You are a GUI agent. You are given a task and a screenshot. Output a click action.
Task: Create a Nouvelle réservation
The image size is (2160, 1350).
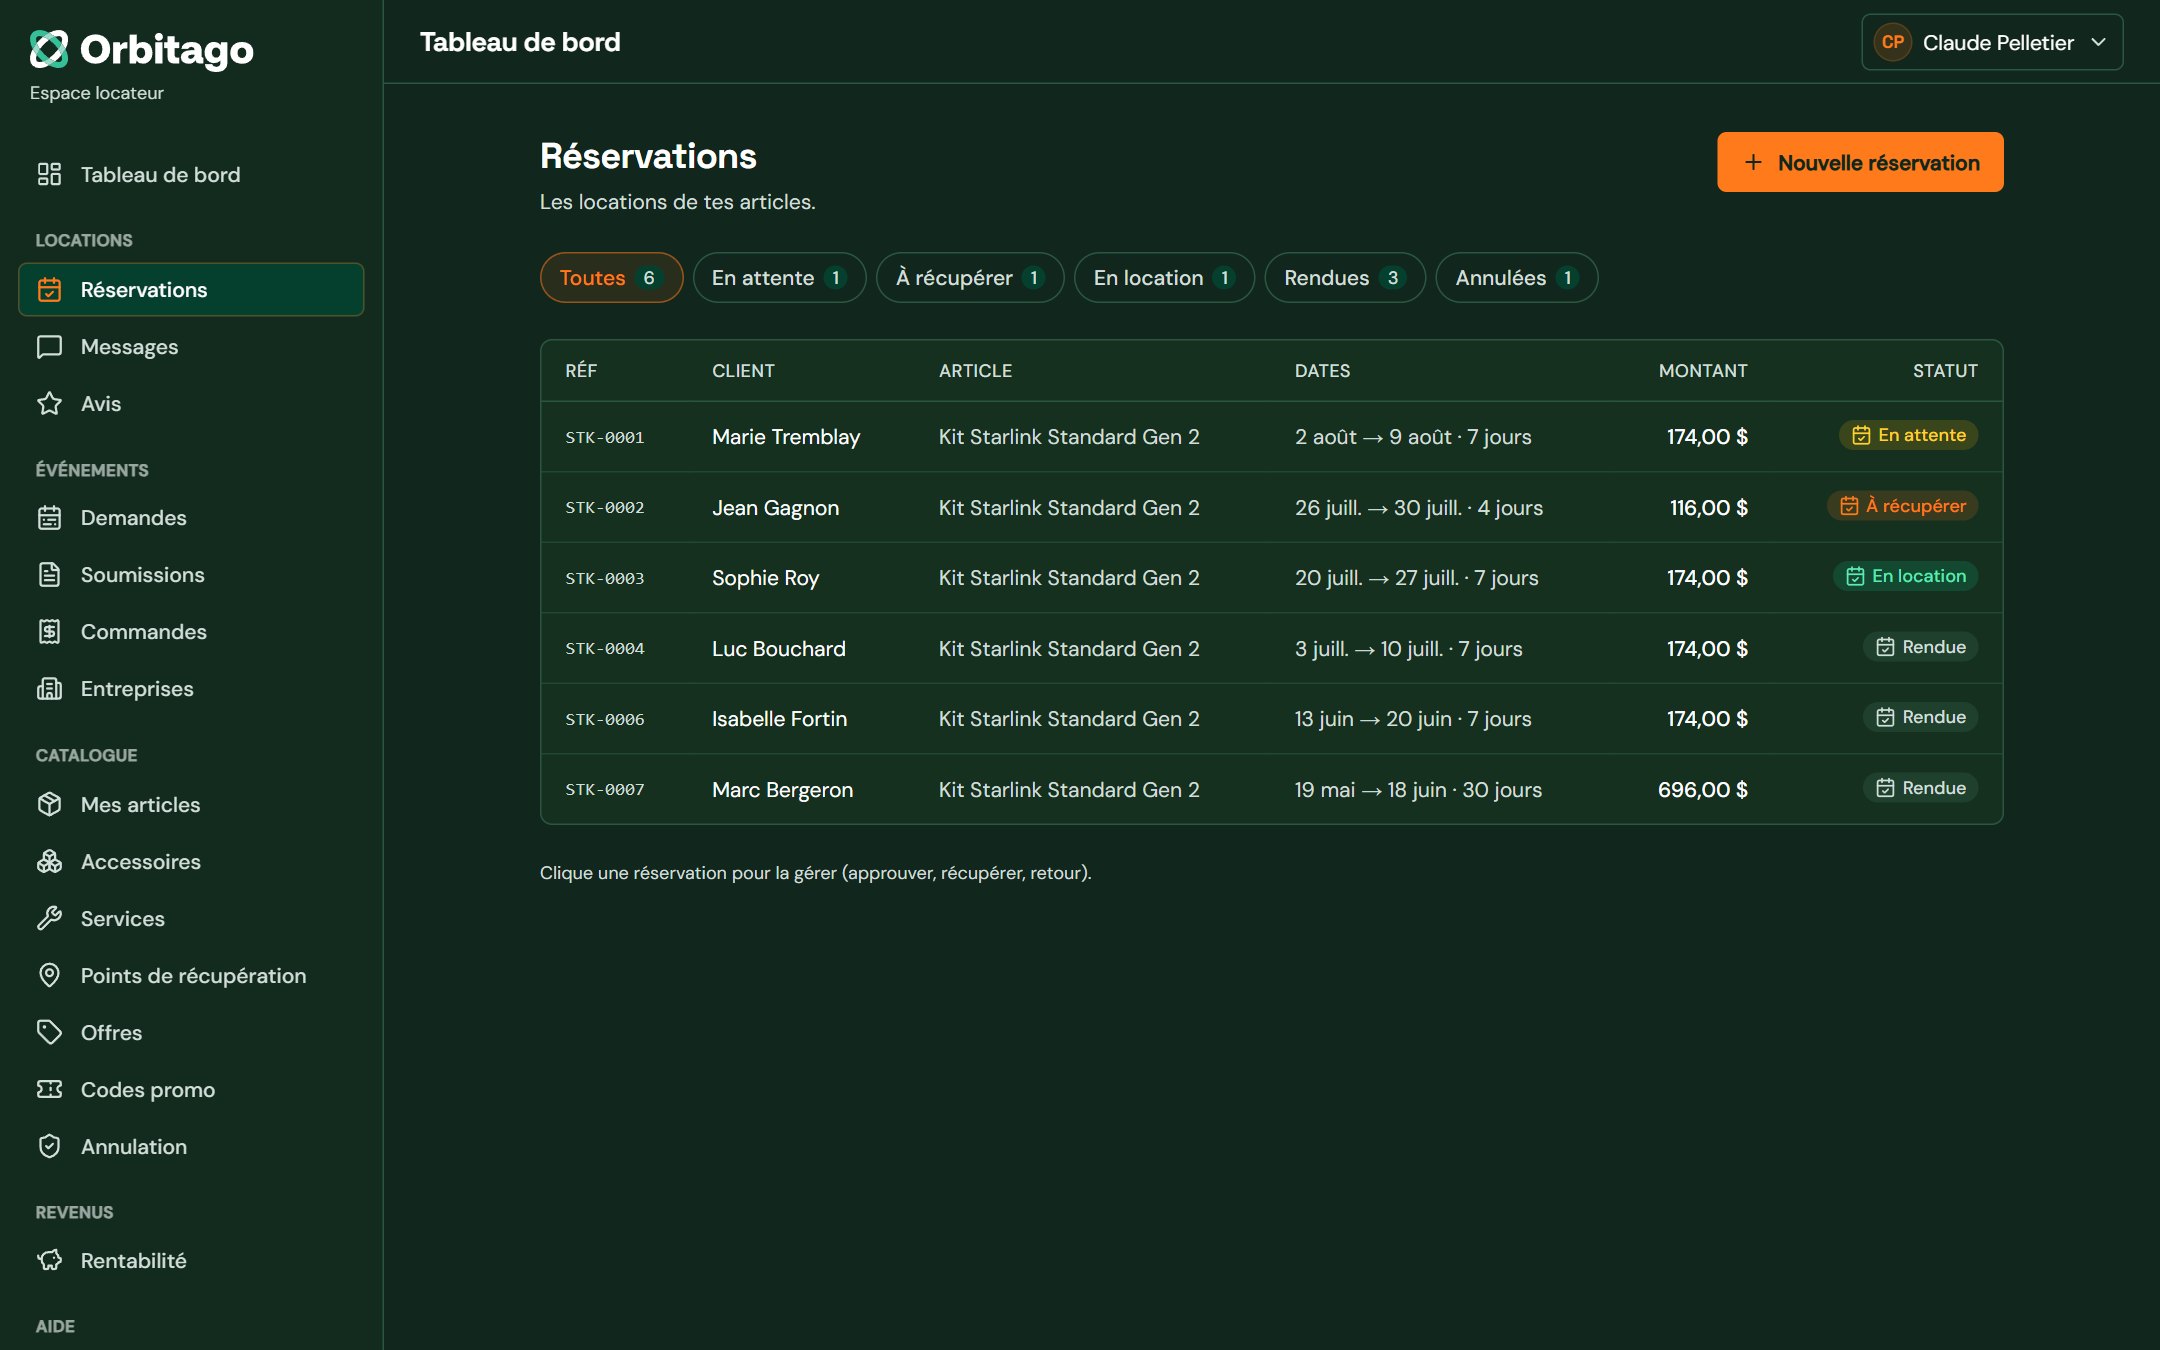tap(1860, 162)
